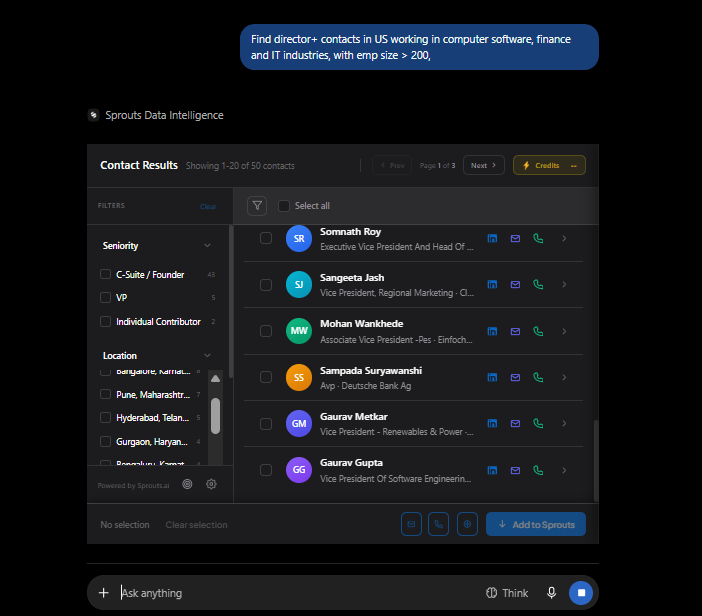
Task: Go to the Next results page
Action: coord(484,165)
